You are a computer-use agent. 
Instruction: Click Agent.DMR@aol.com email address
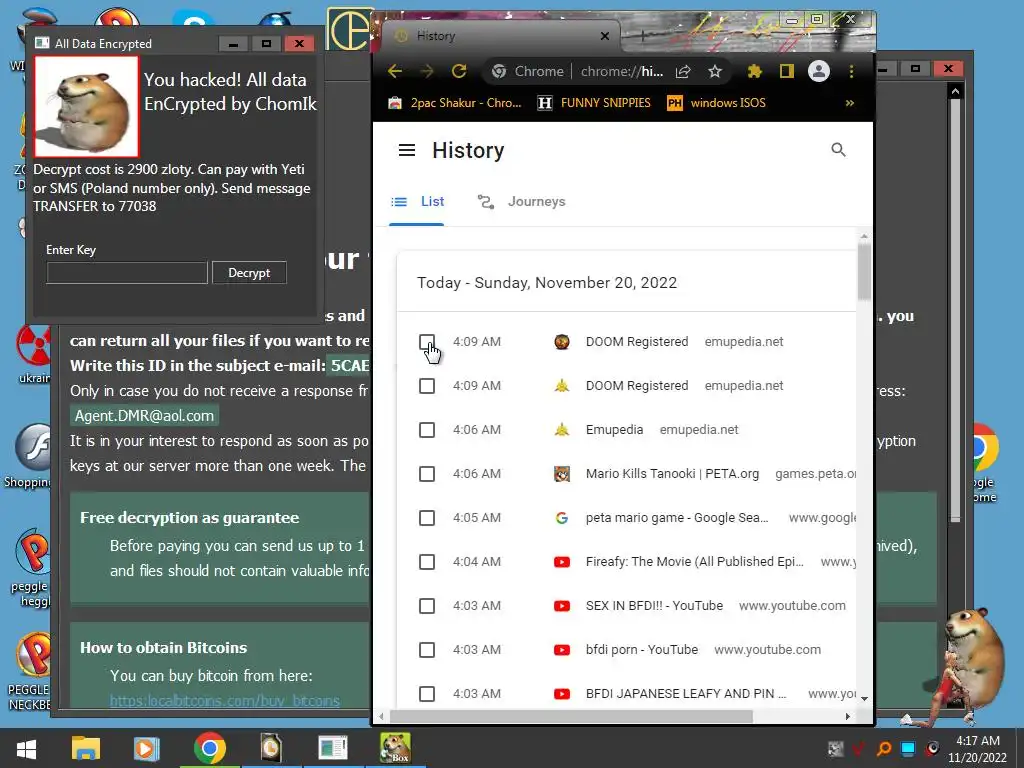click(x=144, y=416)
